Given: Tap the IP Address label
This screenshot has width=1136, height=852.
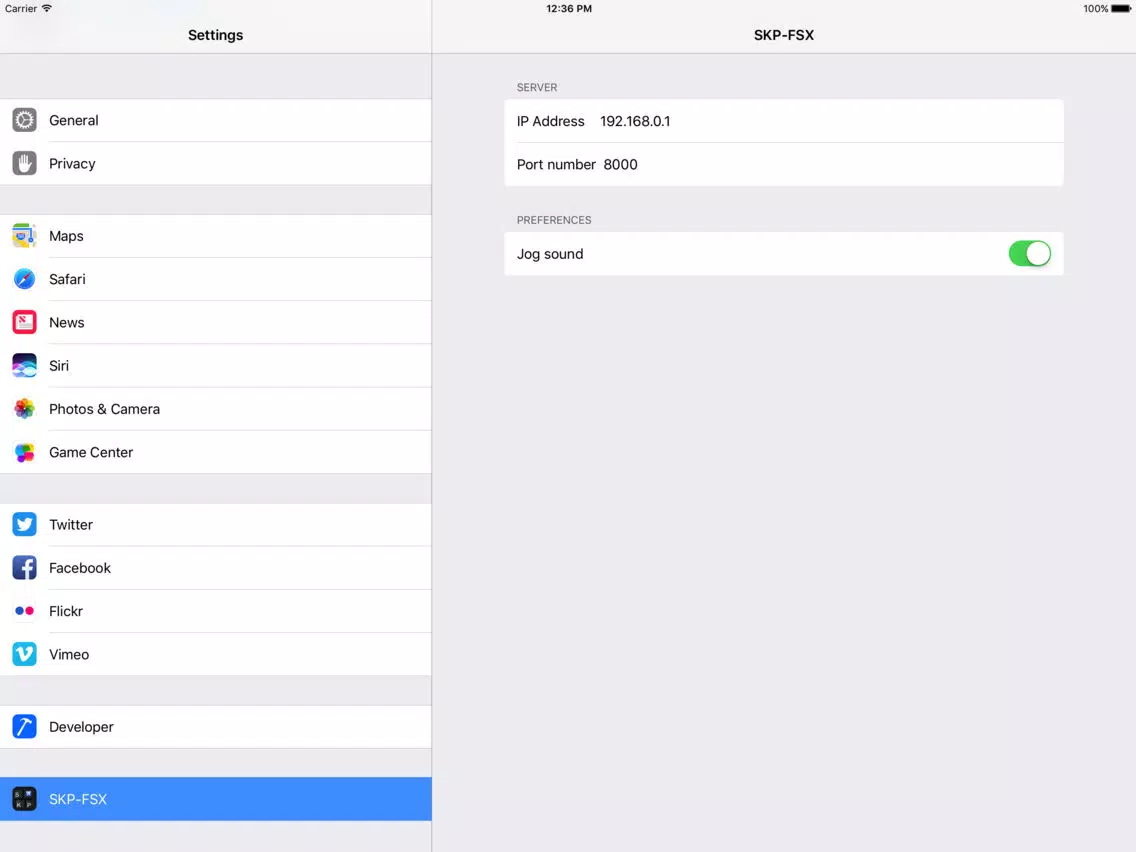Looking at the screenshot, I should [x=551, y=121].
